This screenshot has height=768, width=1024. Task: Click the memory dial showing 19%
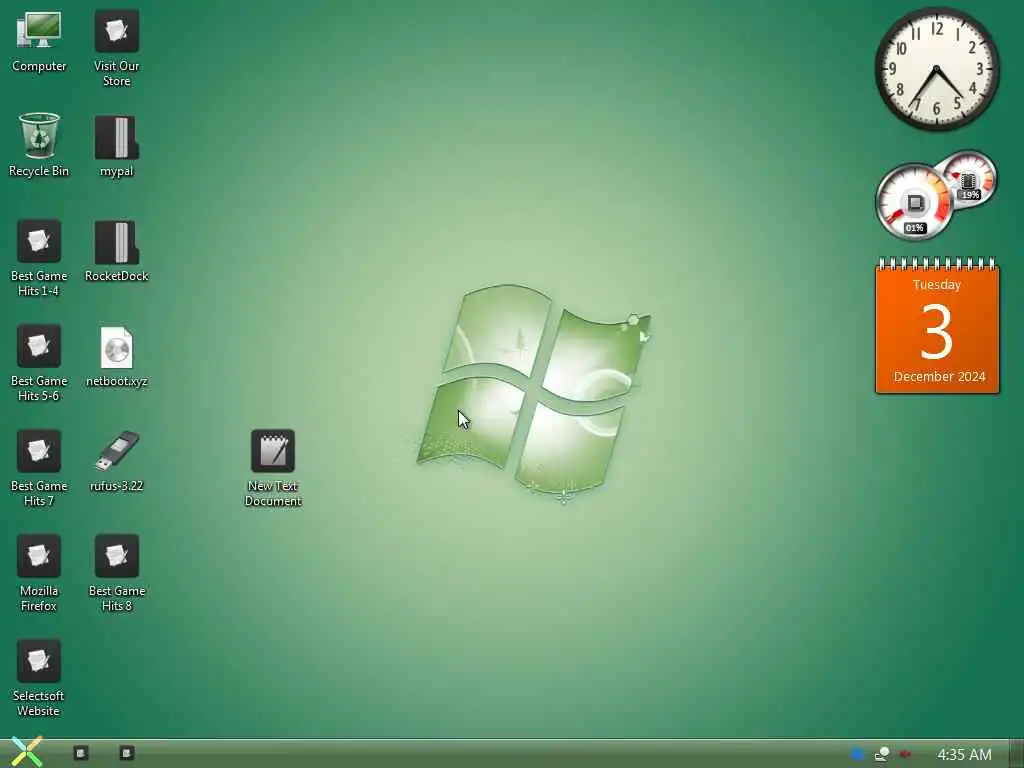pyautogui.click(x=969, y=179)
